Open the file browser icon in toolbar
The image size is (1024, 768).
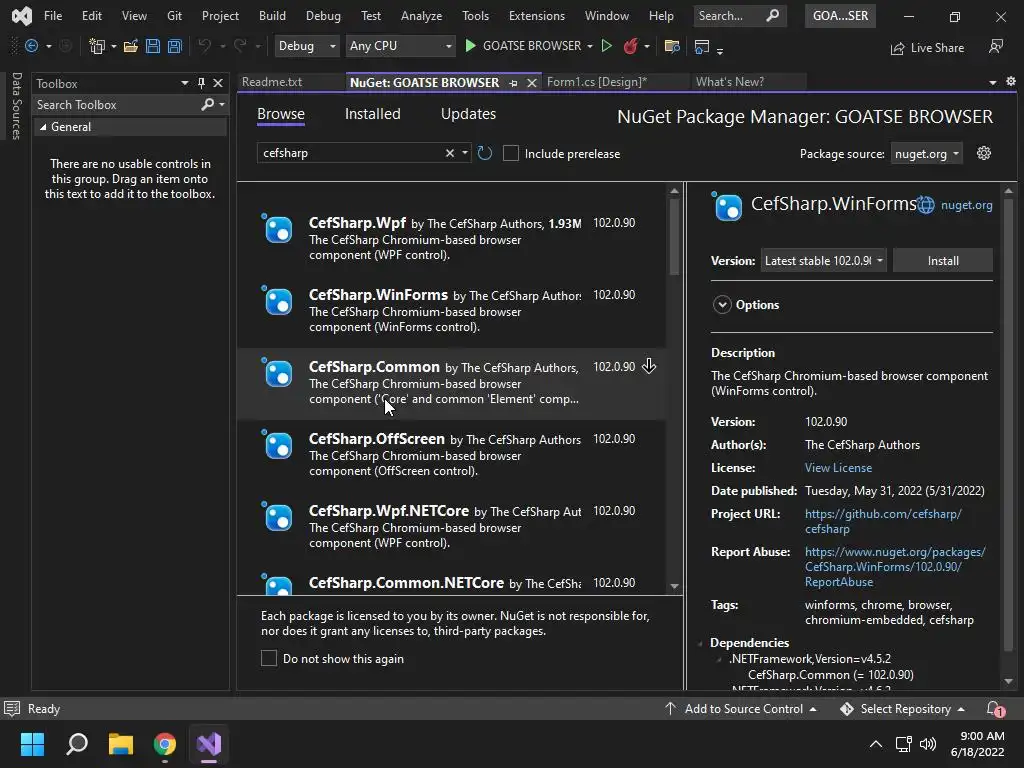point(671,46)
